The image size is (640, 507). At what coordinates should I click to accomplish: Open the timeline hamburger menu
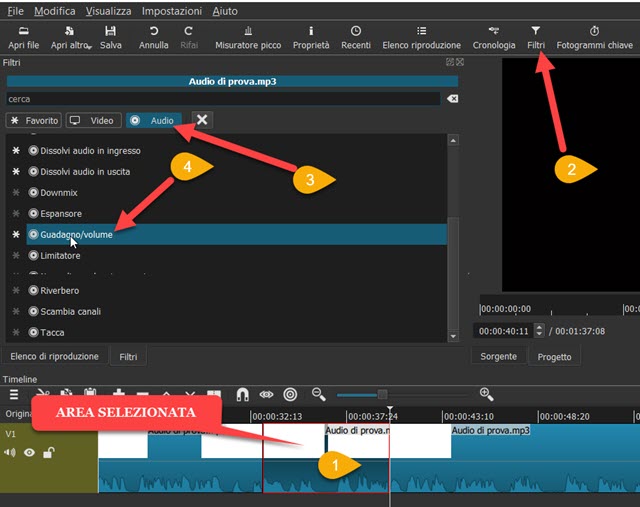pyautogui.click(x=14, y=394)
